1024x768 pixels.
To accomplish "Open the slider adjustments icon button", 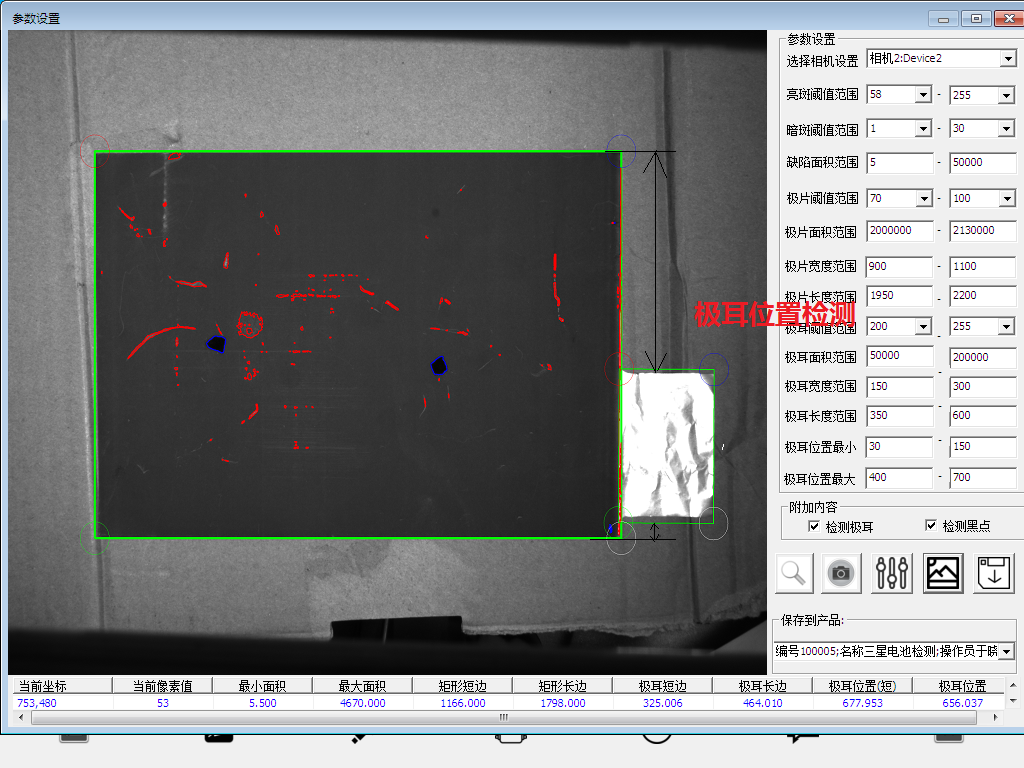I will [891, 573].
